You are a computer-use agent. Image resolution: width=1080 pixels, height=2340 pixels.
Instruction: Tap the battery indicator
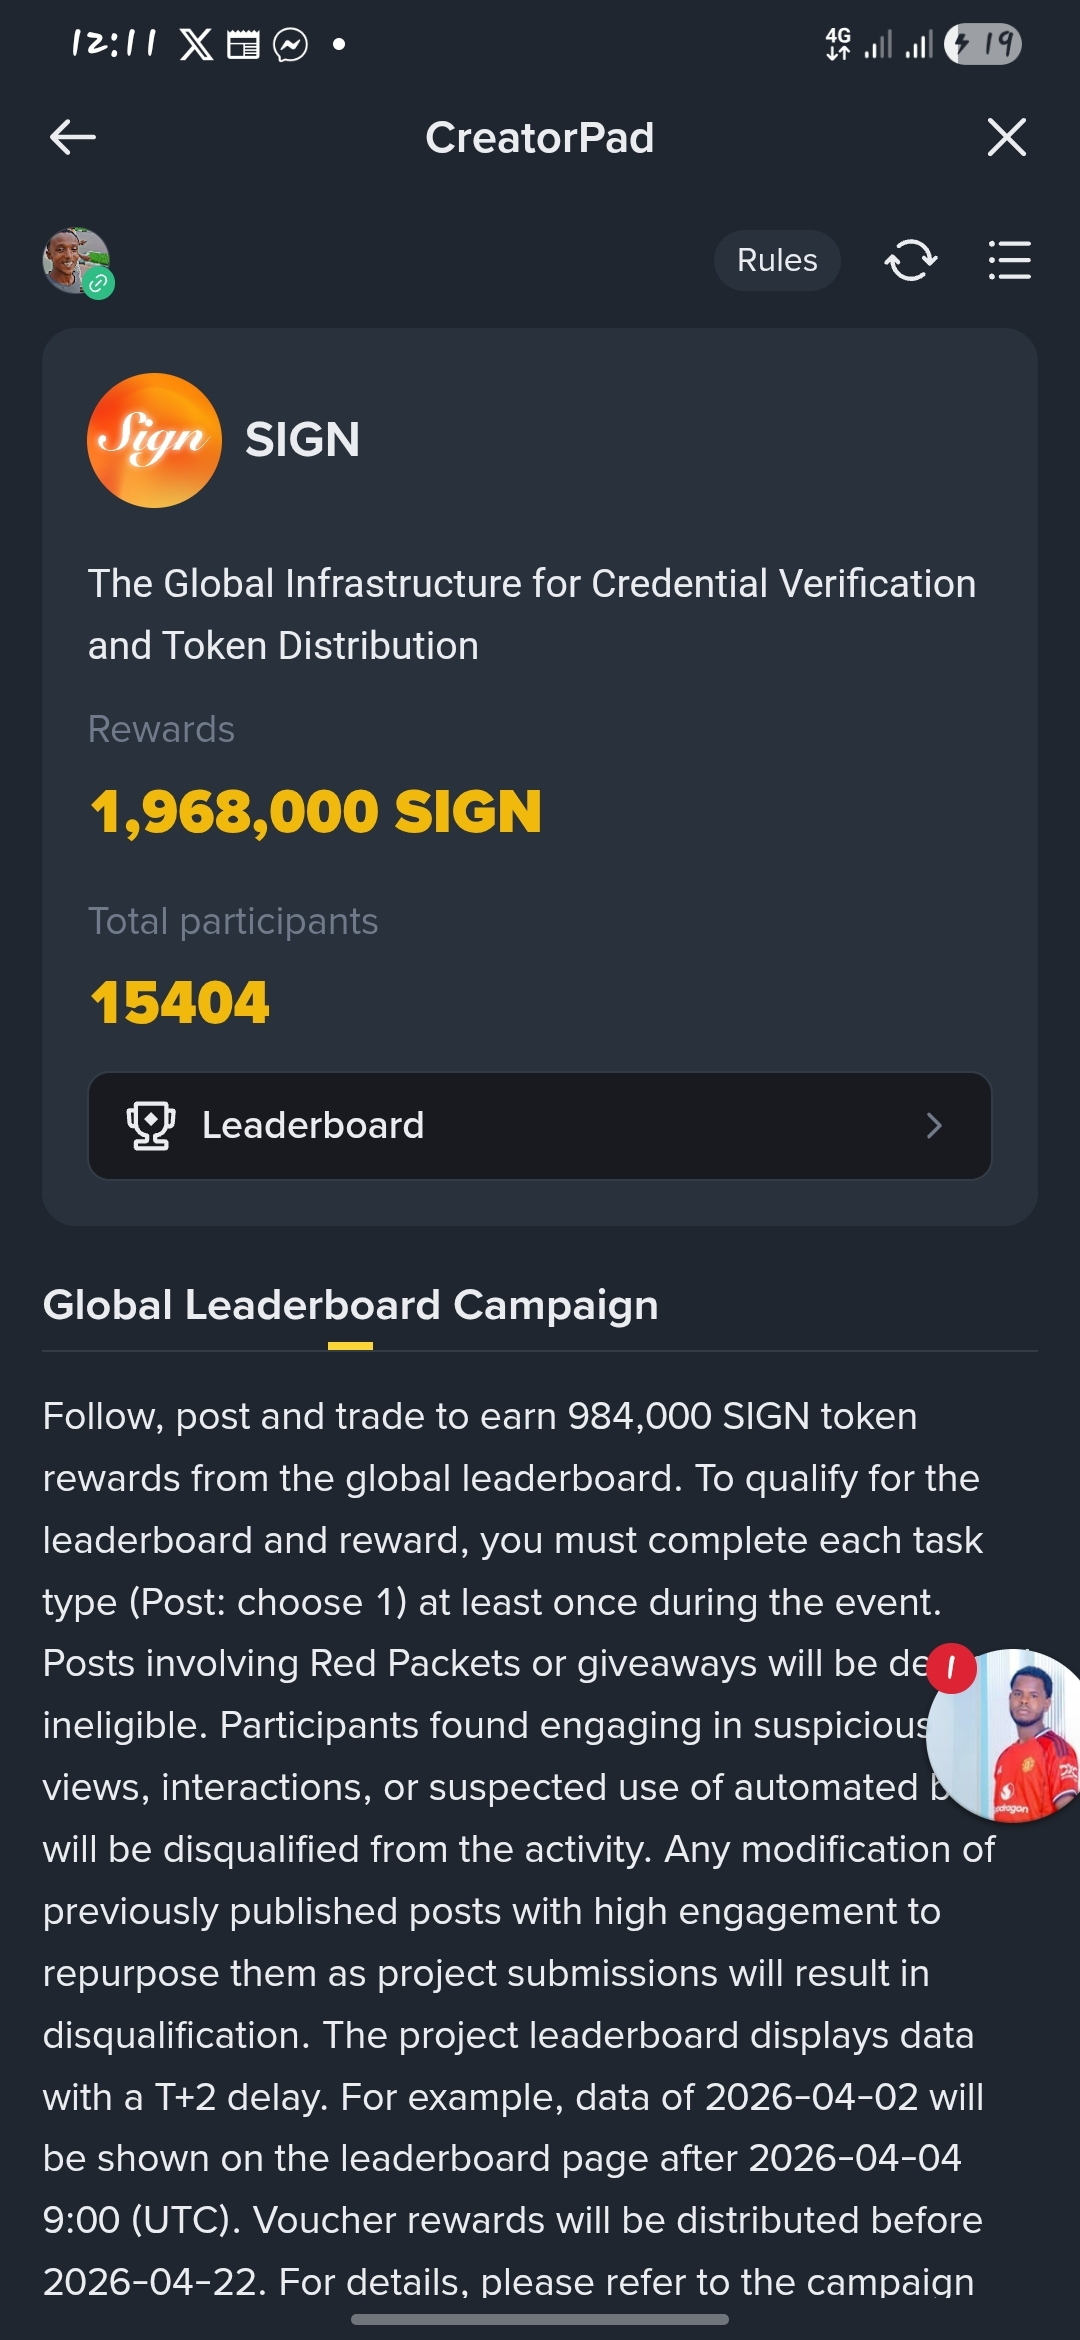(983, 44)
